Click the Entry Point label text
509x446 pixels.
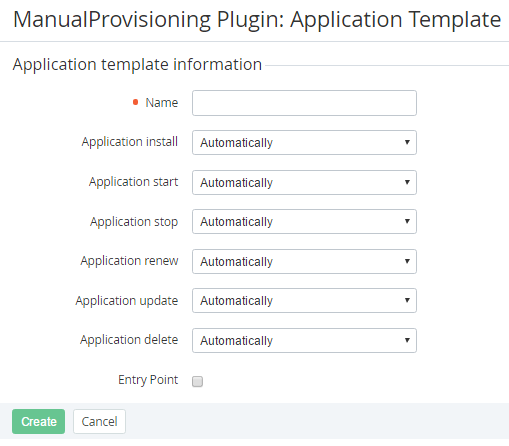coord(148,380)
